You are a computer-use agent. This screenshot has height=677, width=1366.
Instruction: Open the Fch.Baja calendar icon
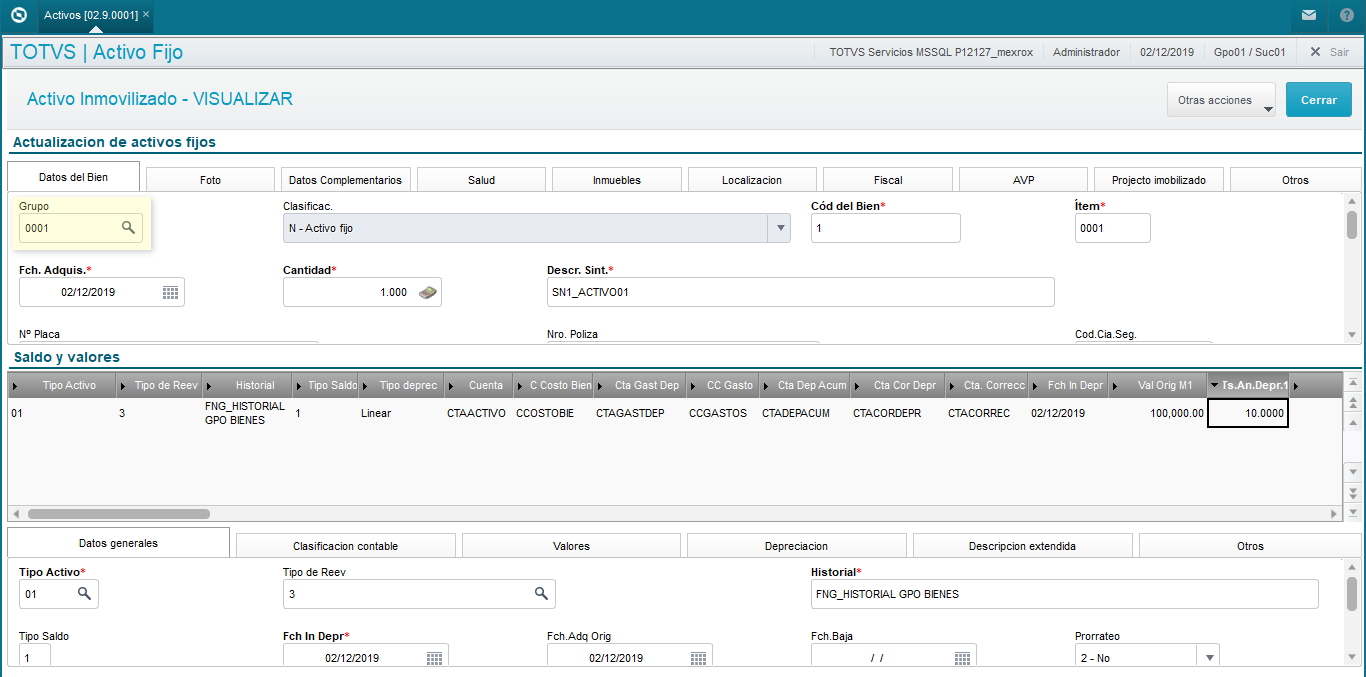pyautogui.click(x=962, y=658)
